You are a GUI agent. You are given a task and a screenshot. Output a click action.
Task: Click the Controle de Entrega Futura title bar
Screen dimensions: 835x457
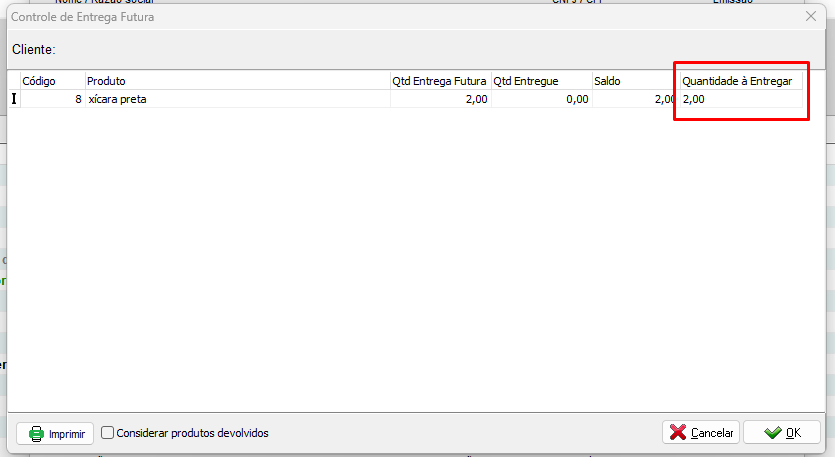click(x=400, y=17)
